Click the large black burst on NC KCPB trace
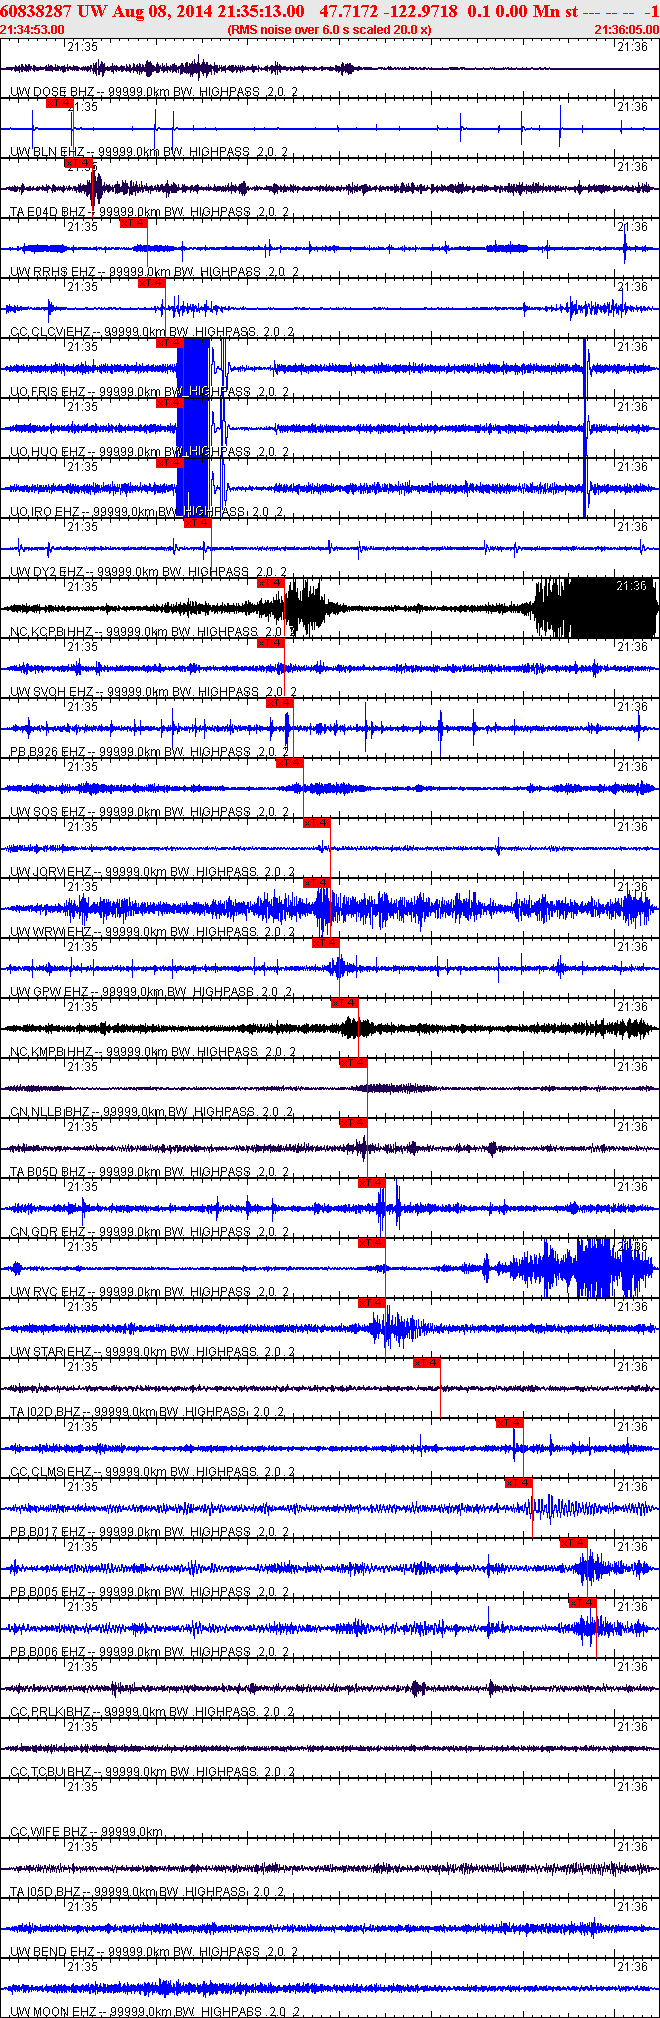Viewport: 660px width, 2018px height. click(x=596, y=608)
